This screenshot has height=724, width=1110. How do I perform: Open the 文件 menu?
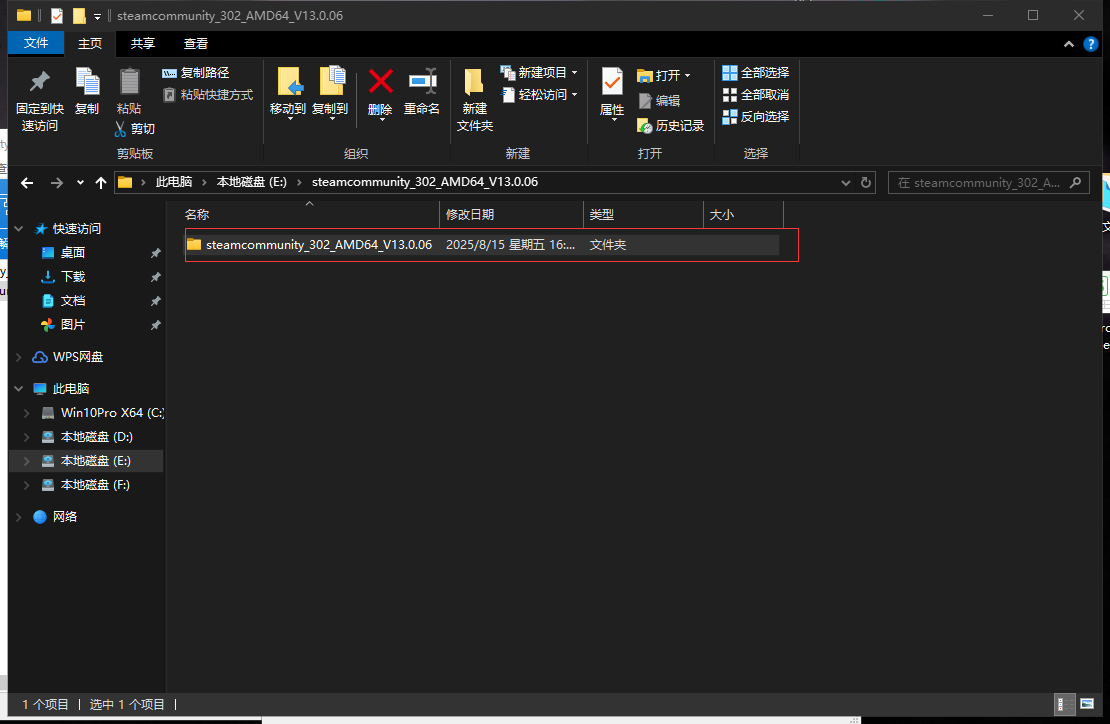(x=35, y=43)
